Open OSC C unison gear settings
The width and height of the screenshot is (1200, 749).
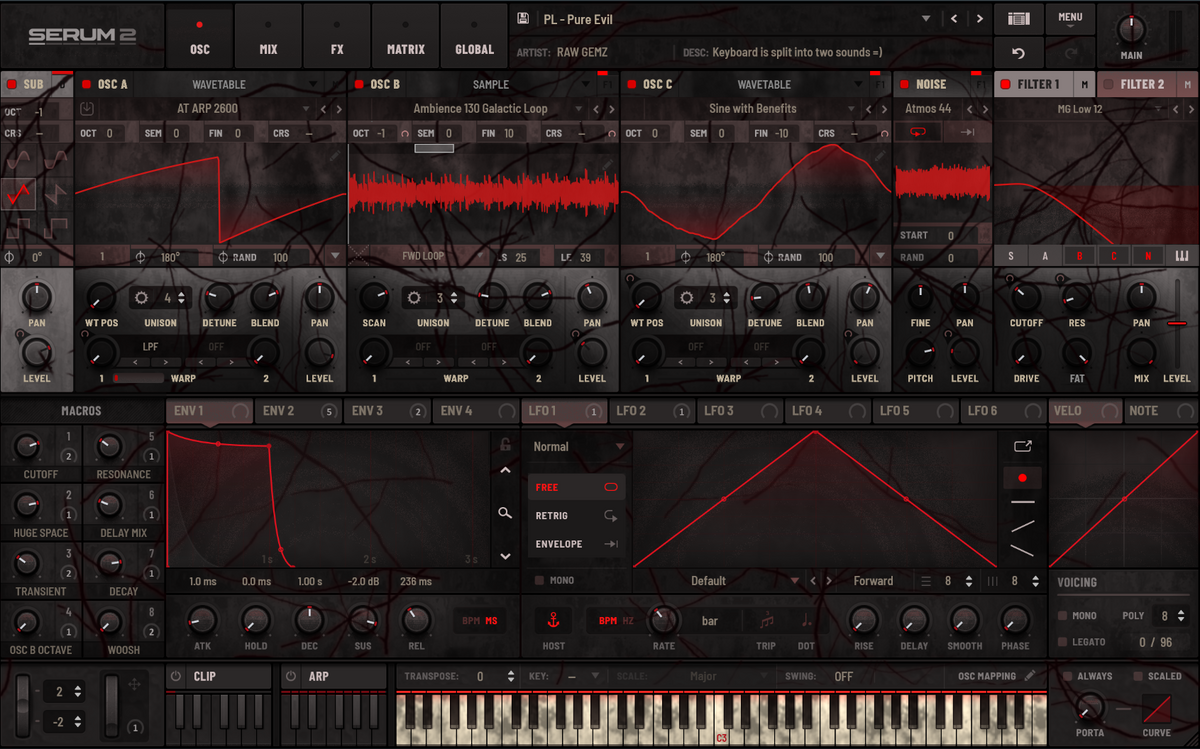pos(686,297)
